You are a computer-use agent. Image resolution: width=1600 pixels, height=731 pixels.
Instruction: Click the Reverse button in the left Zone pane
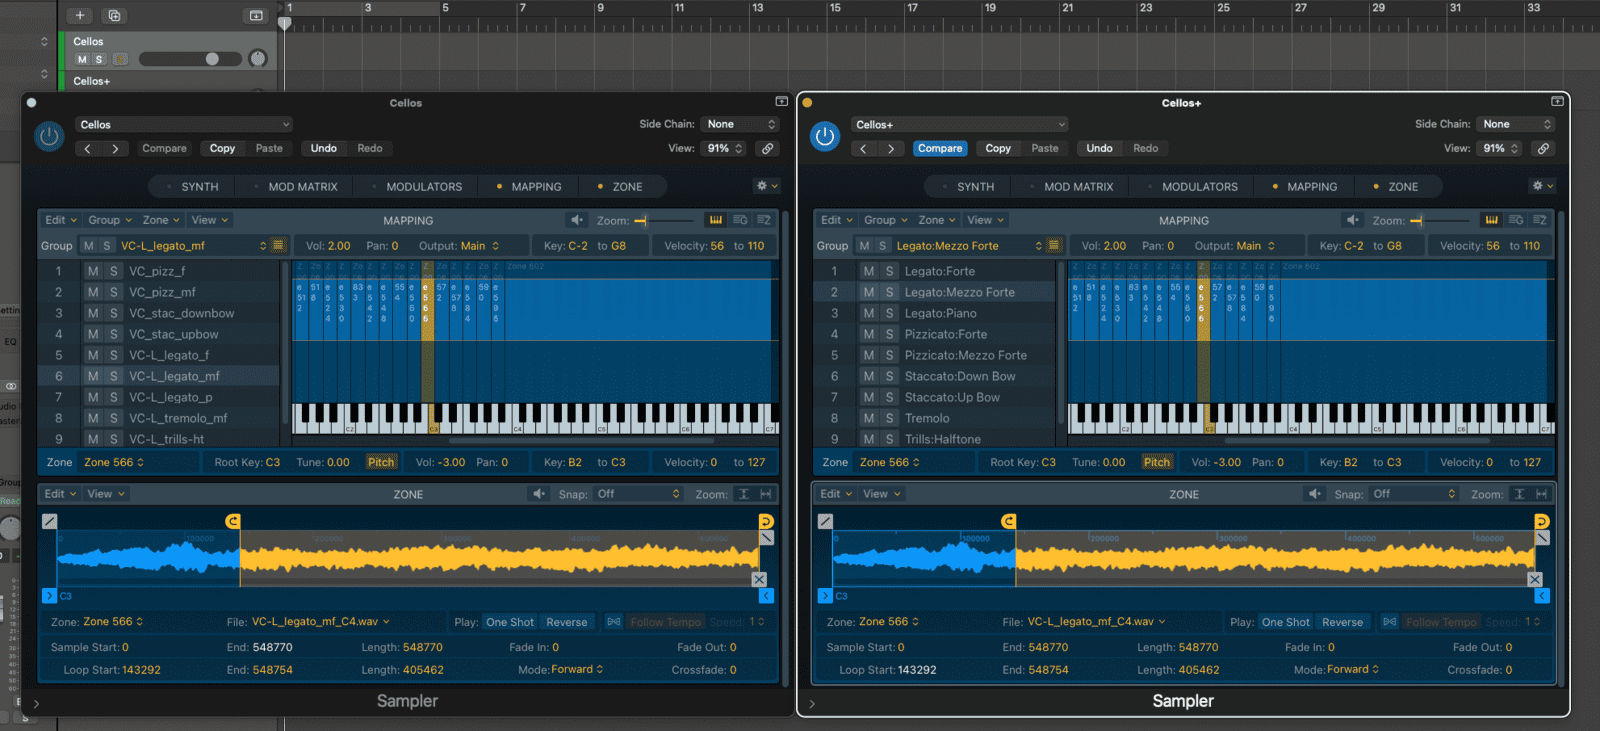(x=566, y=622)
